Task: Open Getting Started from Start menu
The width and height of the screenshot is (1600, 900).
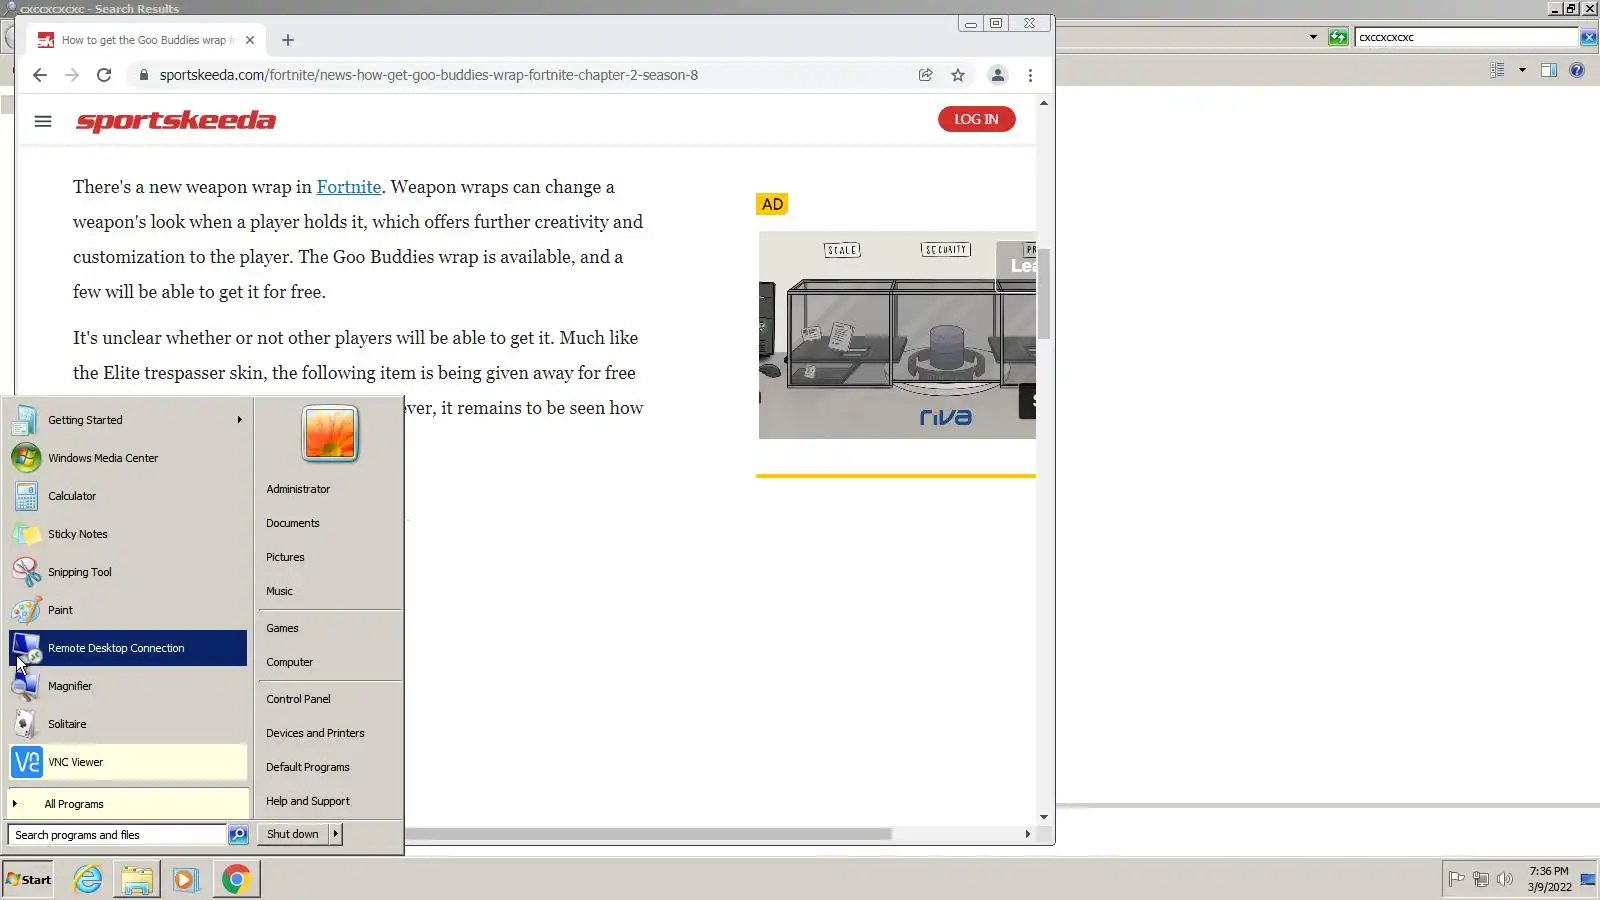Action: (x=128, y=420)
